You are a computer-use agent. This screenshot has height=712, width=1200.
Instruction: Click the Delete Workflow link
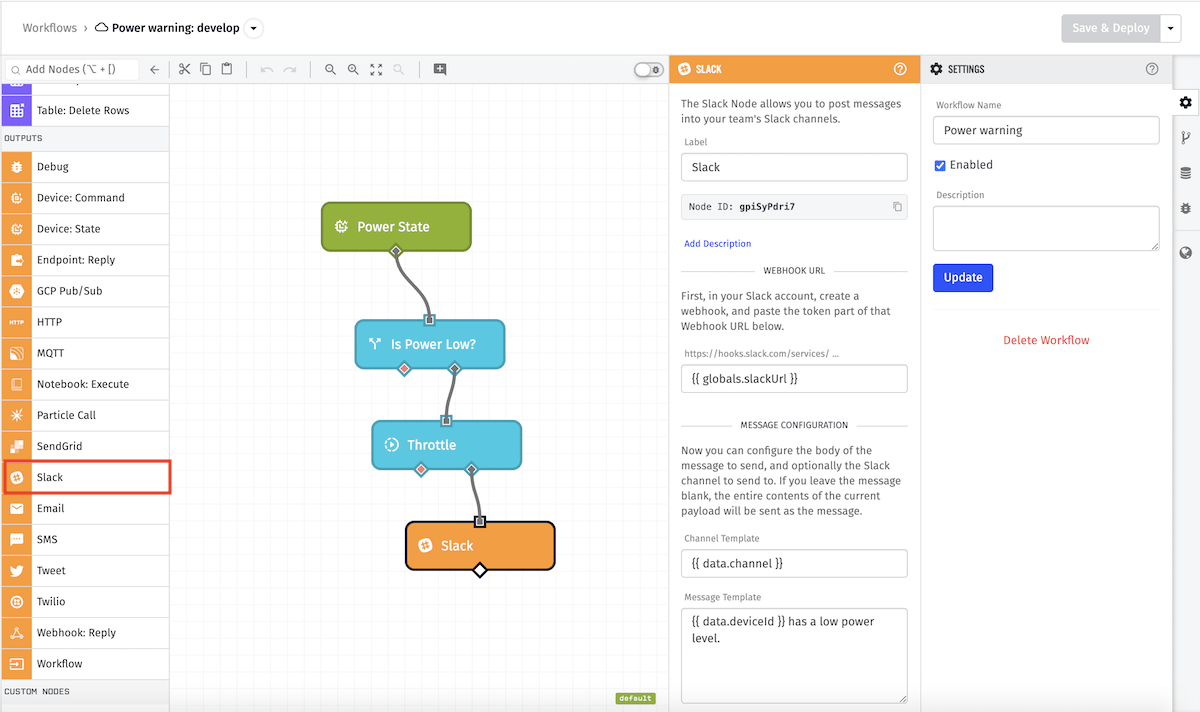point(1046,340)
